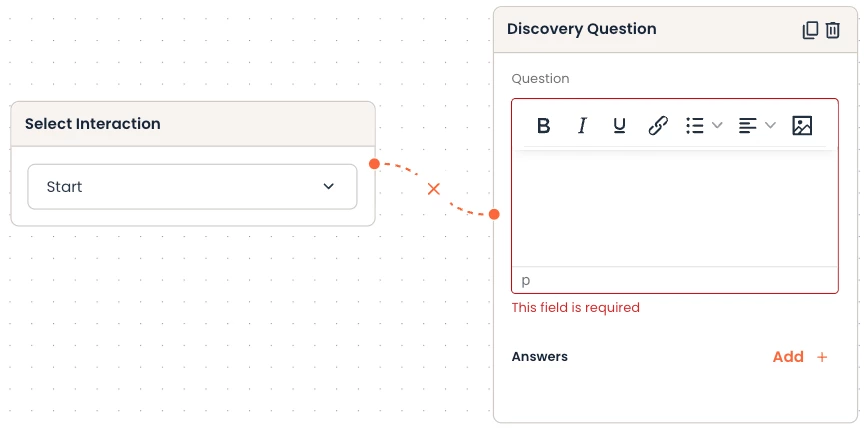Remove the connection via orange X
Image resolution: width=865 pixels, height=432 pixels.
point(434,188)
